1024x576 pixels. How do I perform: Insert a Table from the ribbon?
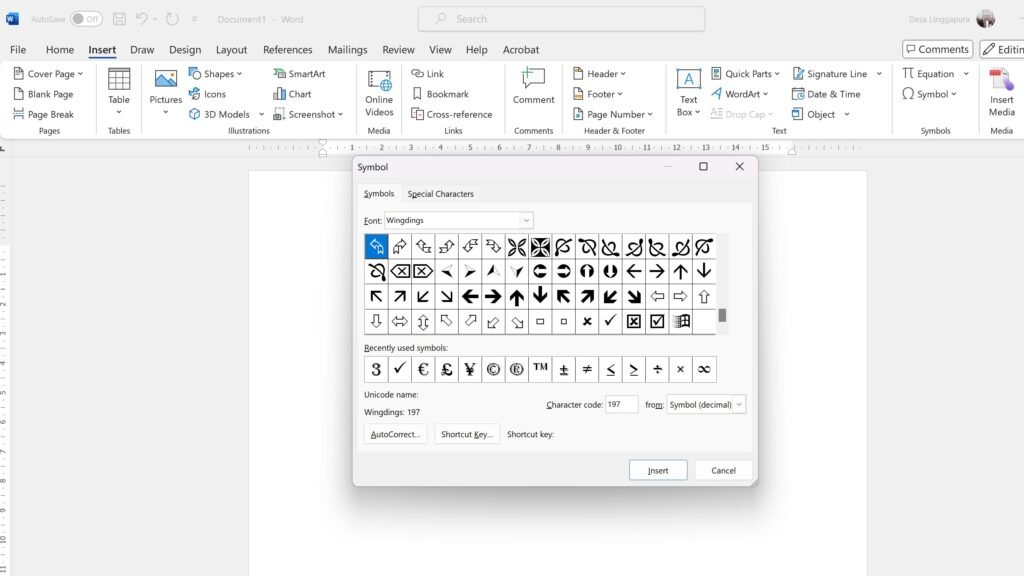(119, 81)
